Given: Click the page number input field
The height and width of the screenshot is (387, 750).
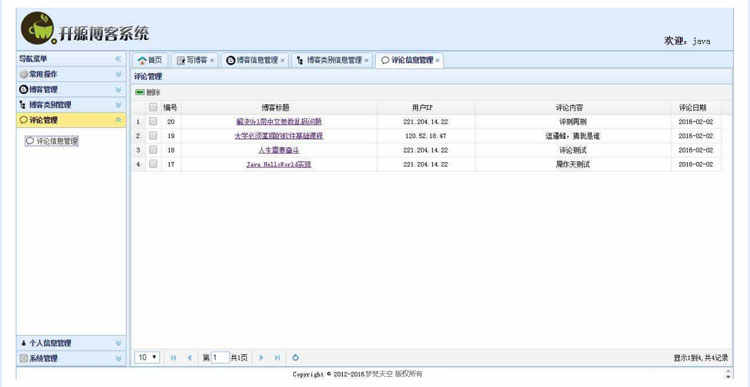Looking at the screenshot, I should pos(220,357).
